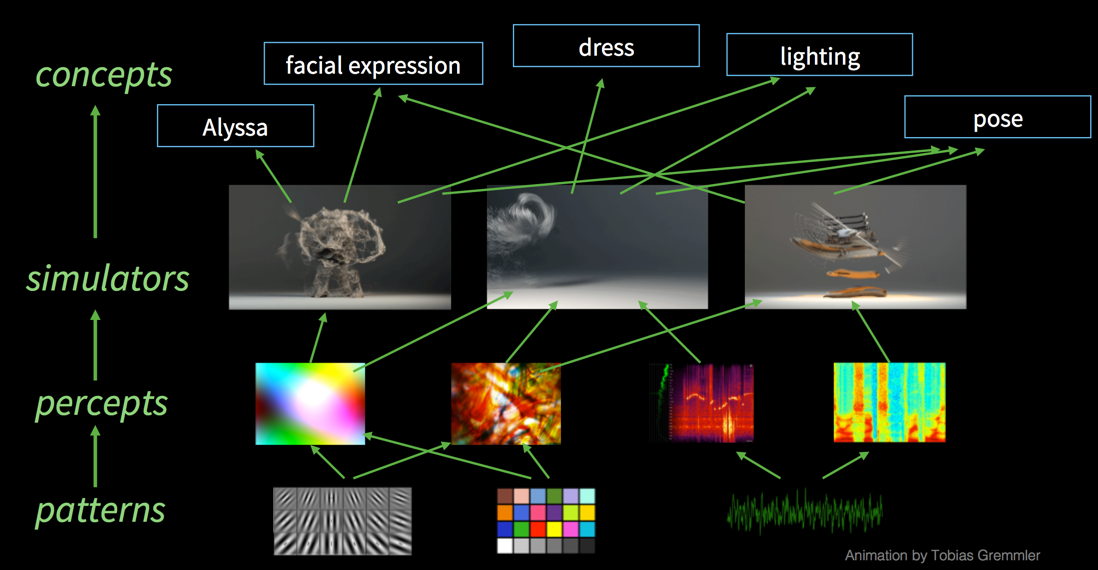
Task: Click the rainbow color gradient percept
Action: [x=310, y=403]
